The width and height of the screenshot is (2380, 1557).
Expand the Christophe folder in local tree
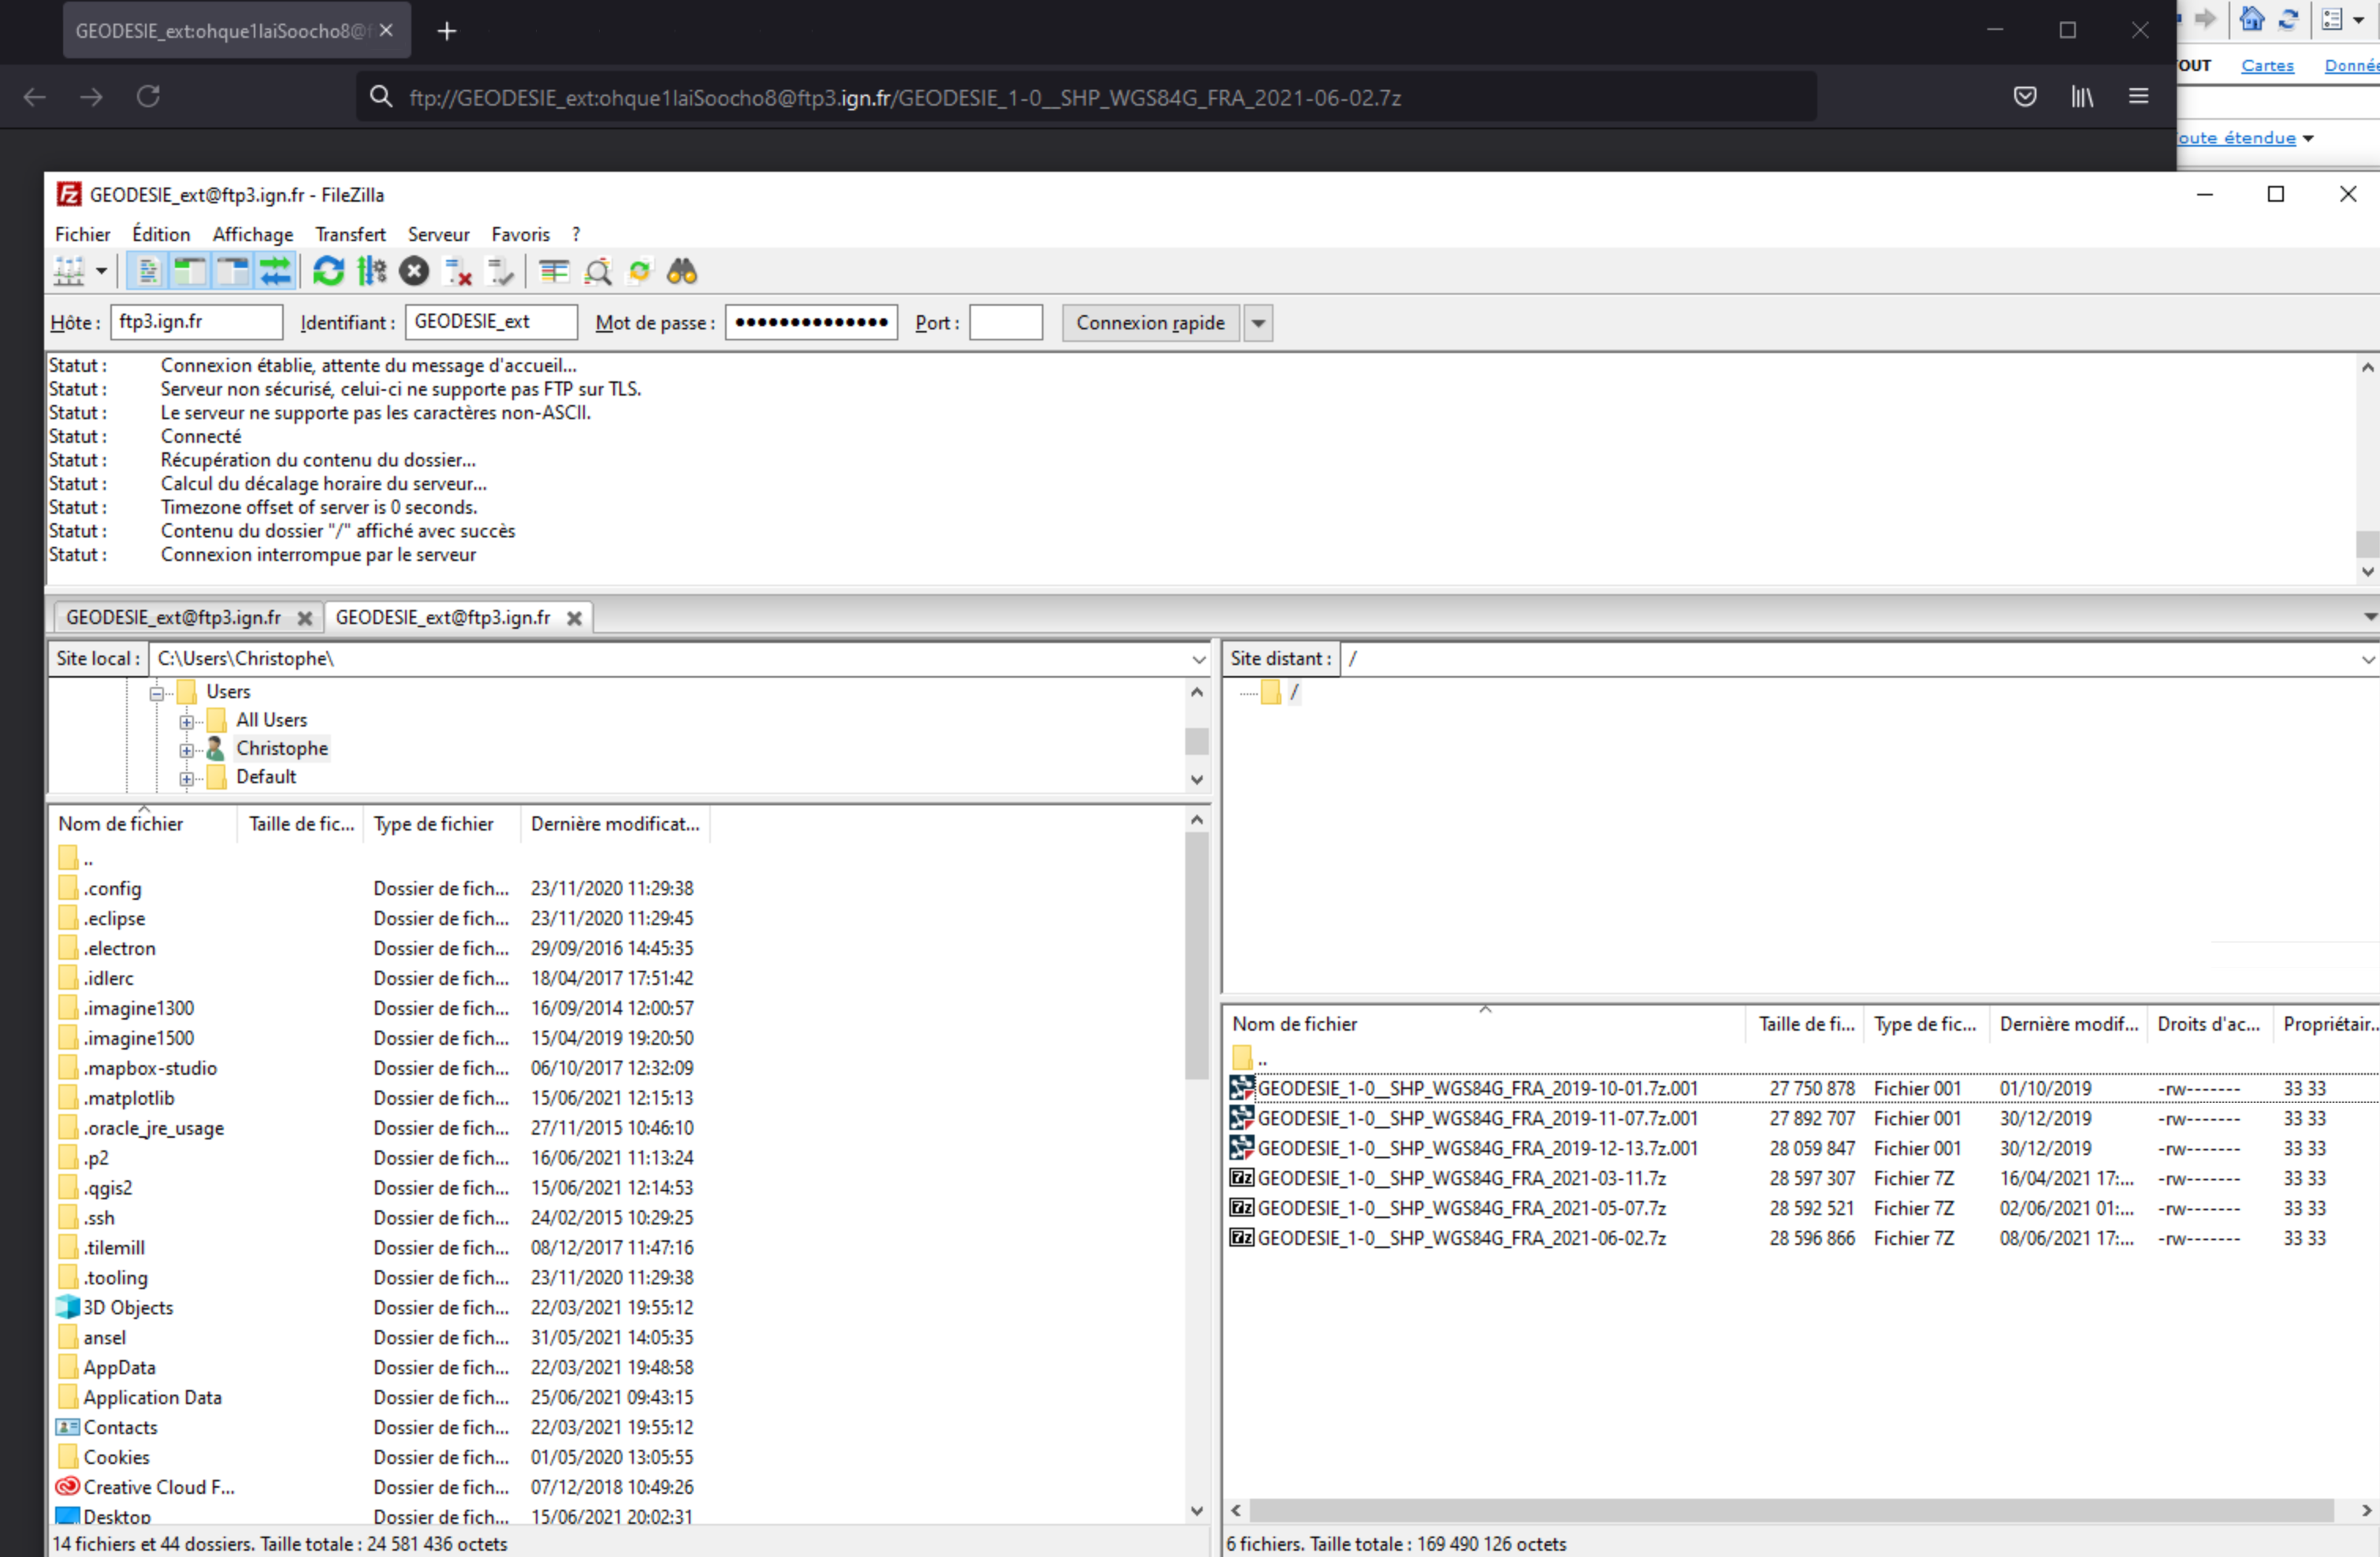[186, 749]
